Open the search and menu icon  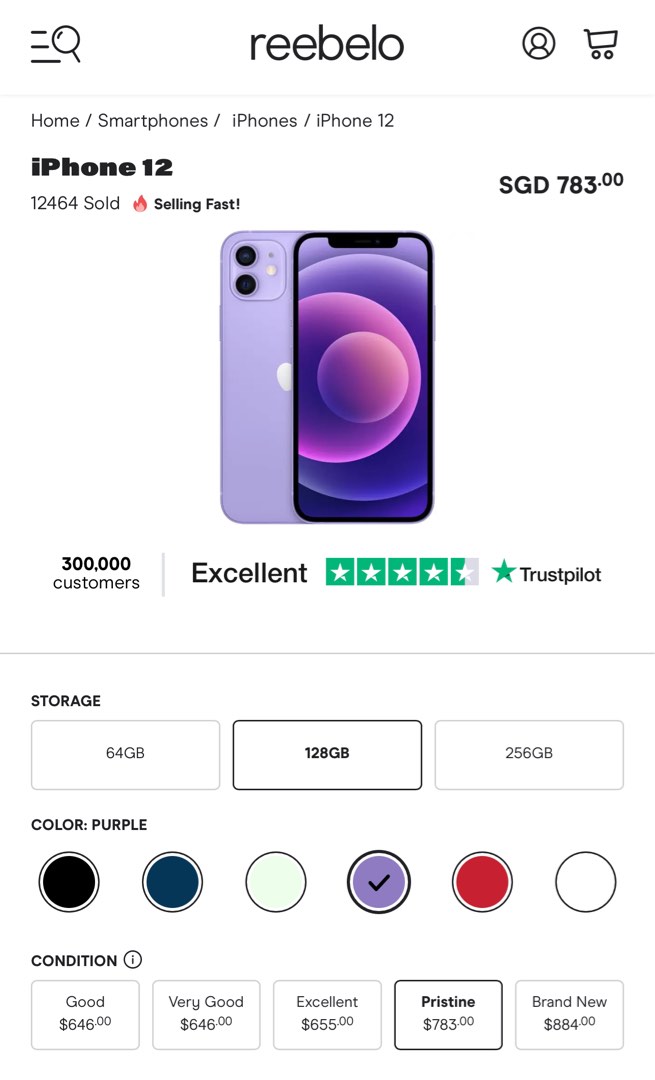pos(55,44)
